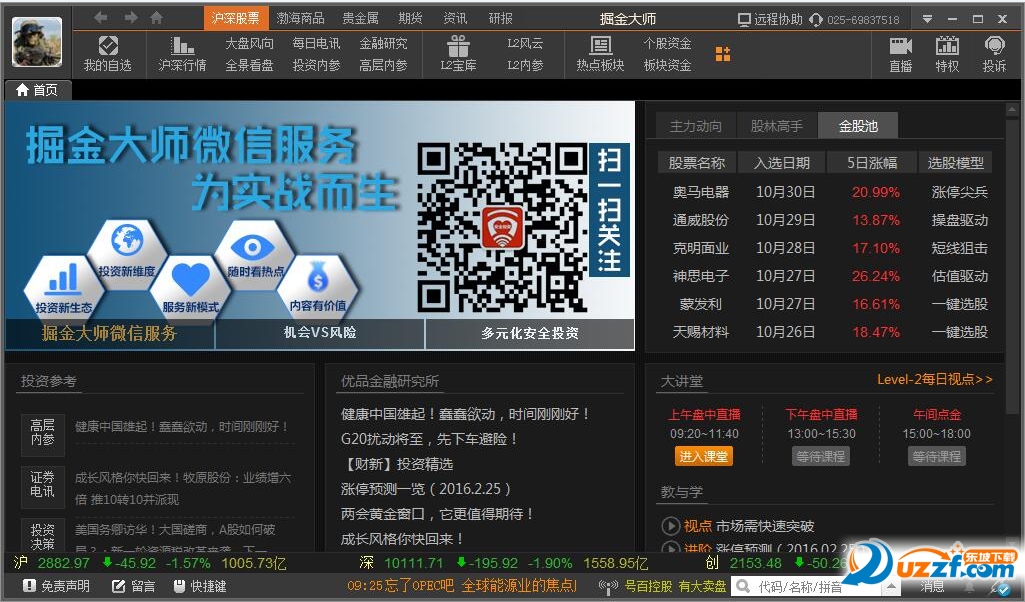This screenshot has height=602, width=1025.
Task: Open 热点板块 hot sectors icon
Action: pyautogui.click(x=600, y=45)
